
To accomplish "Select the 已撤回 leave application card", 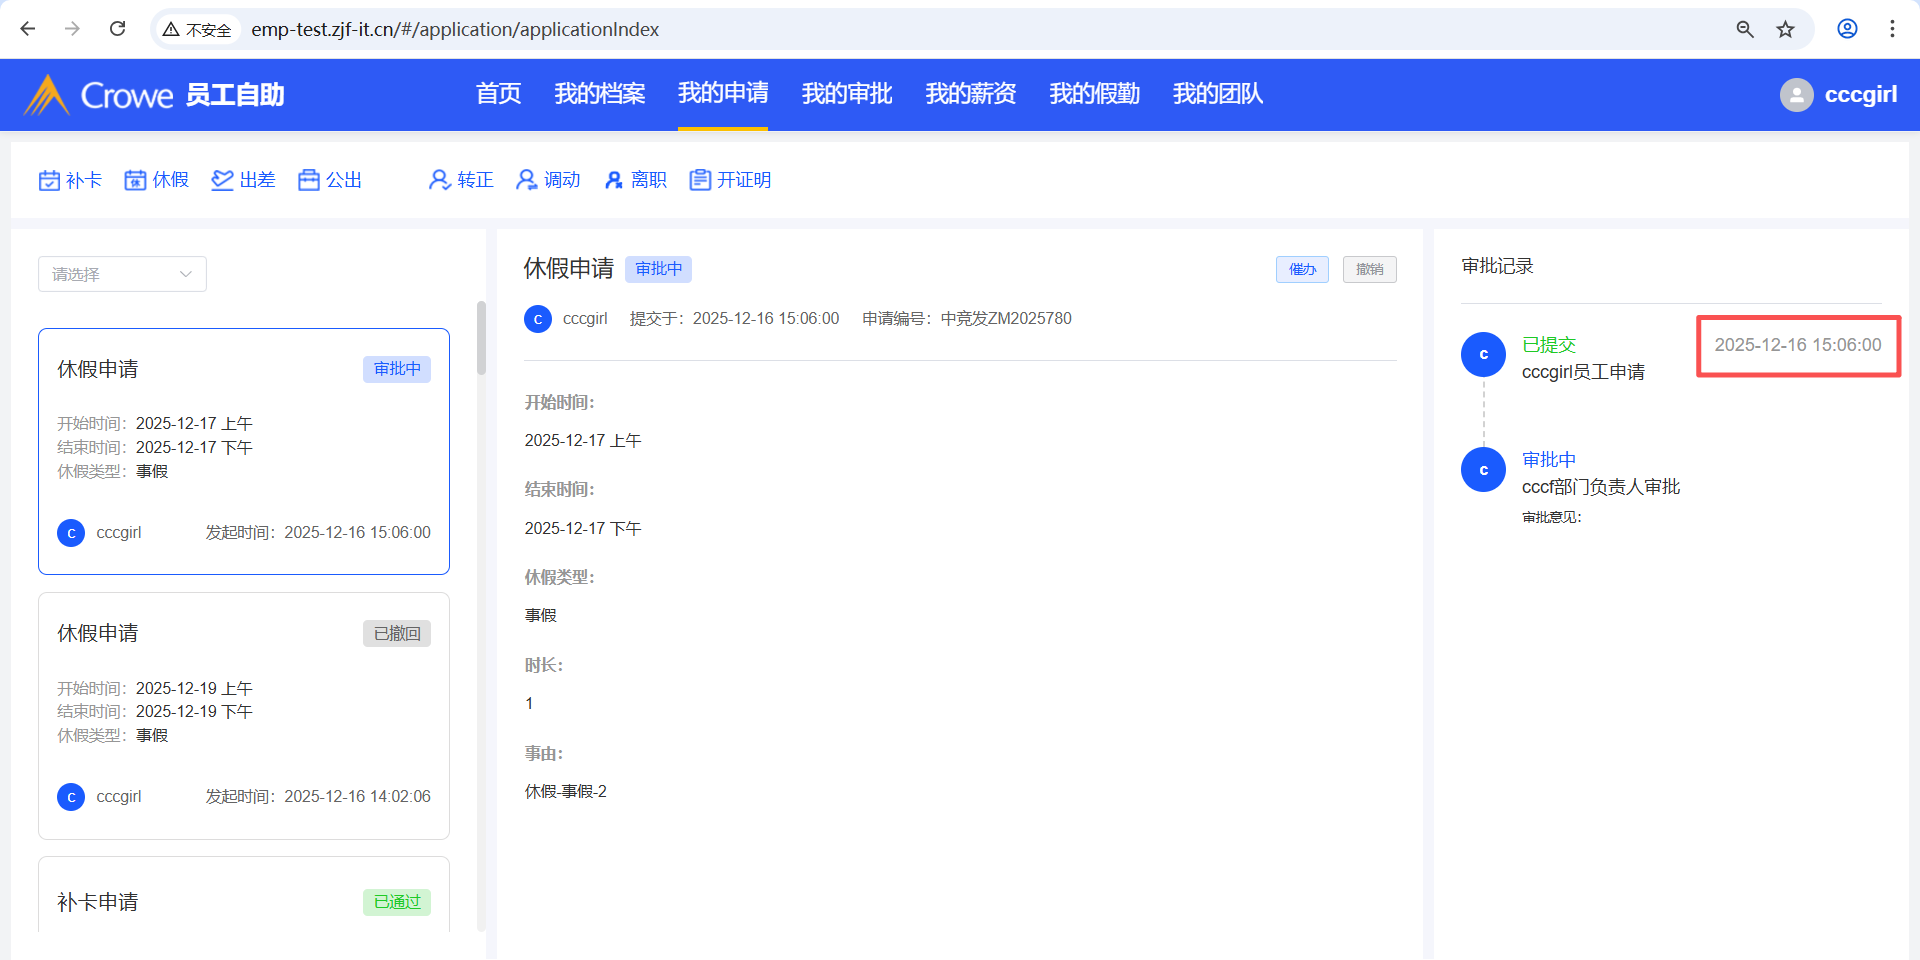I will click(243, 715).
